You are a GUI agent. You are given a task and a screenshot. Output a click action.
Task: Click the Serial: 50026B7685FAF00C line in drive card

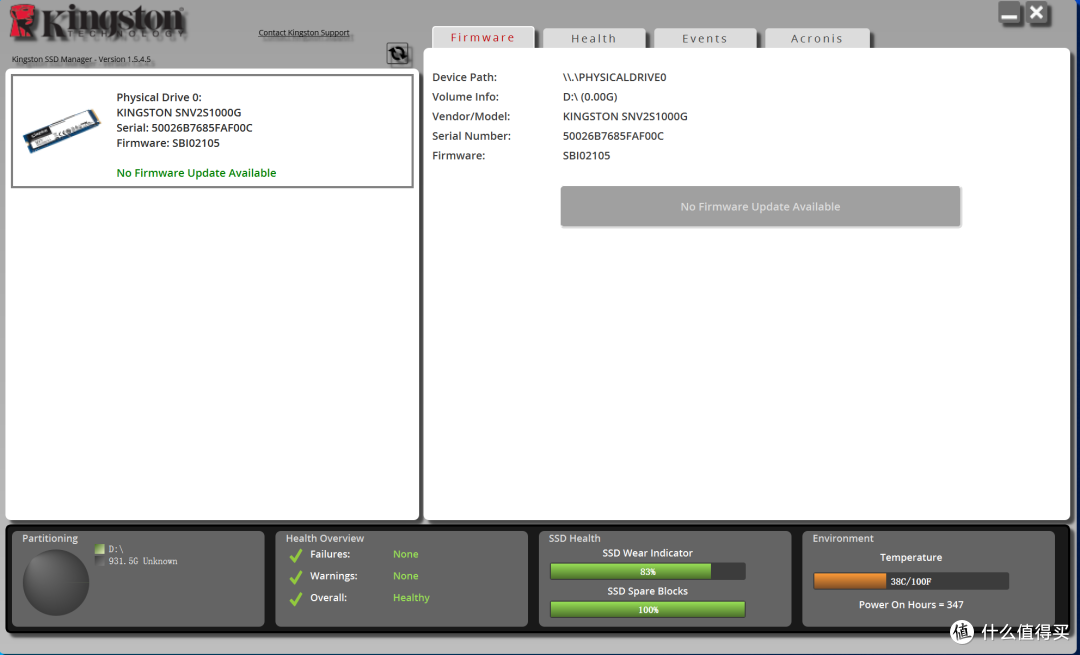[x=185, y=127]
